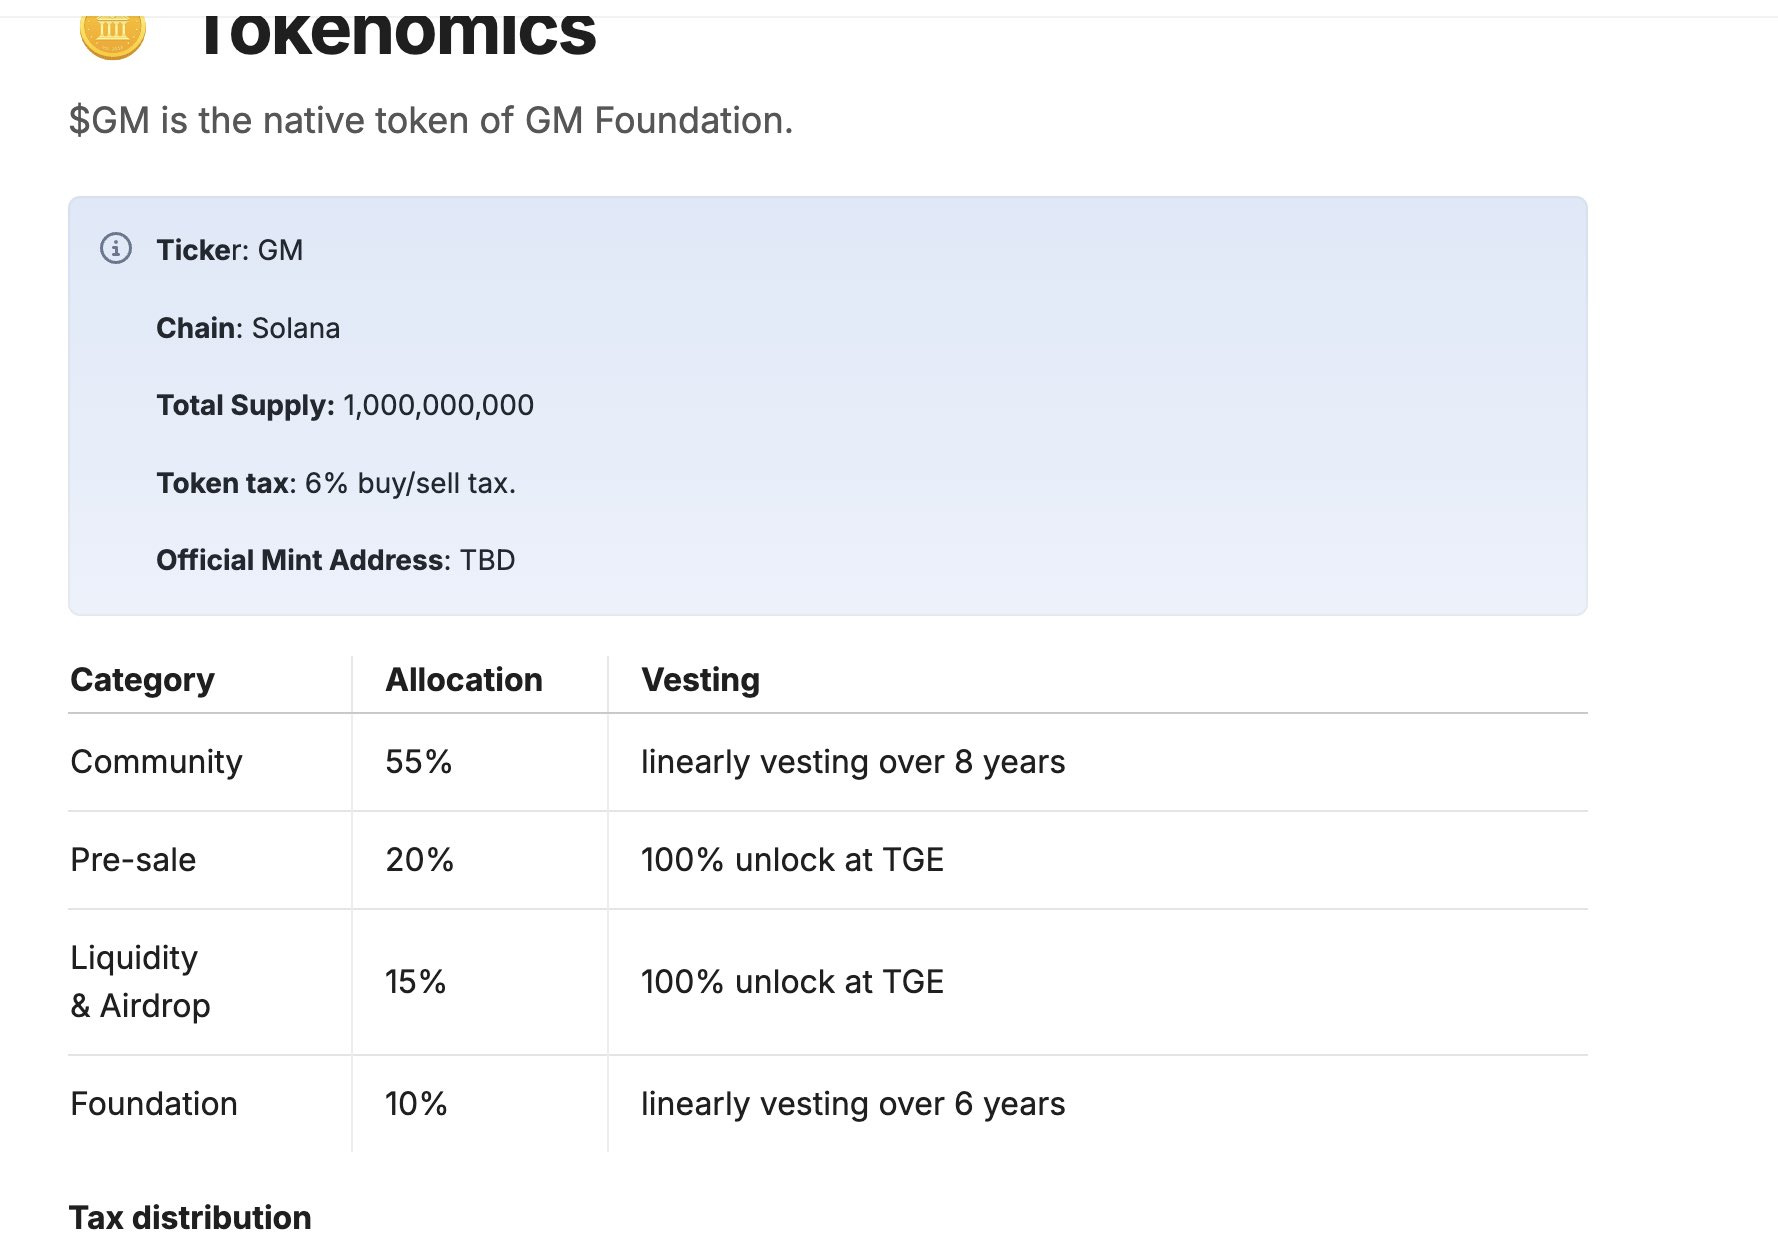Click the Foundation row label

coord(154,1104)
